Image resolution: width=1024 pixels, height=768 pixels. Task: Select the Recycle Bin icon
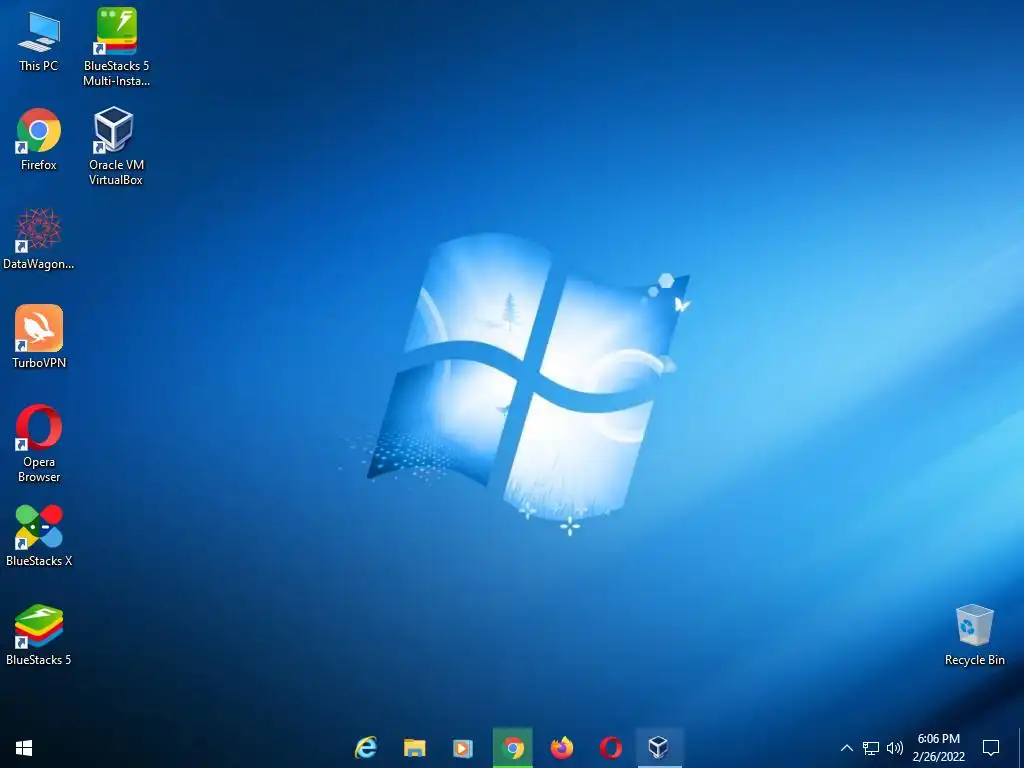coord(974,635)
